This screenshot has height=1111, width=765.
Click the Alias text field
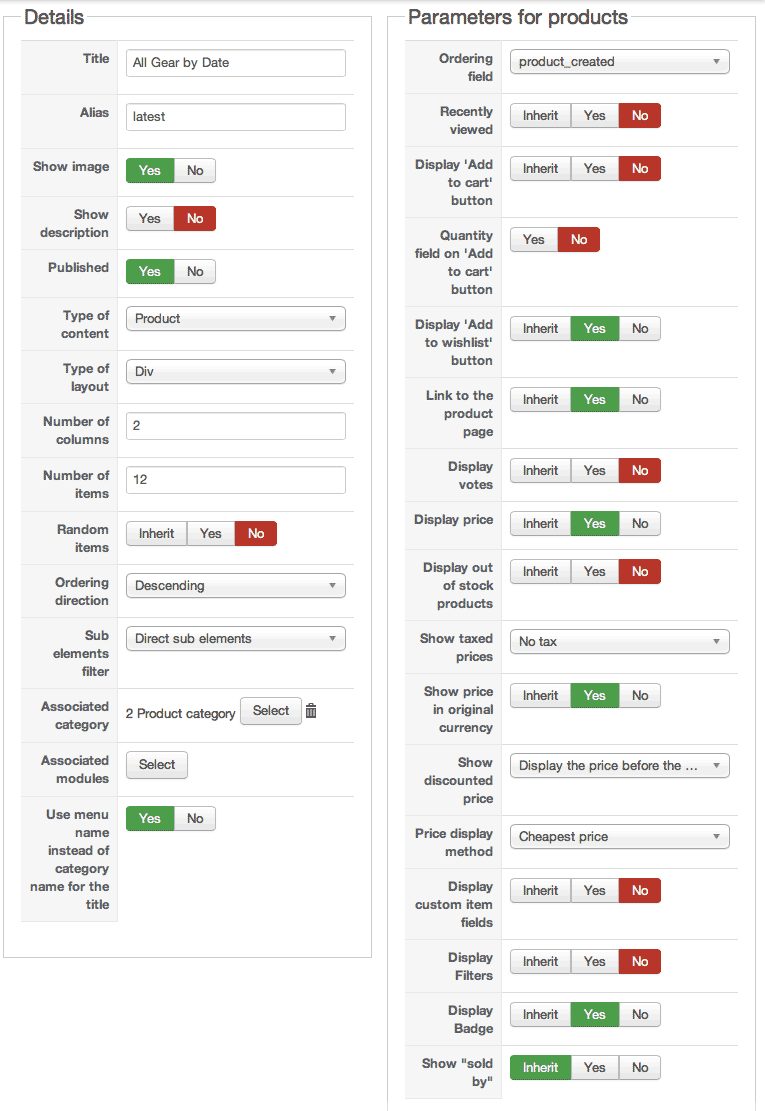pyautogui.click(x=235, y=116)
